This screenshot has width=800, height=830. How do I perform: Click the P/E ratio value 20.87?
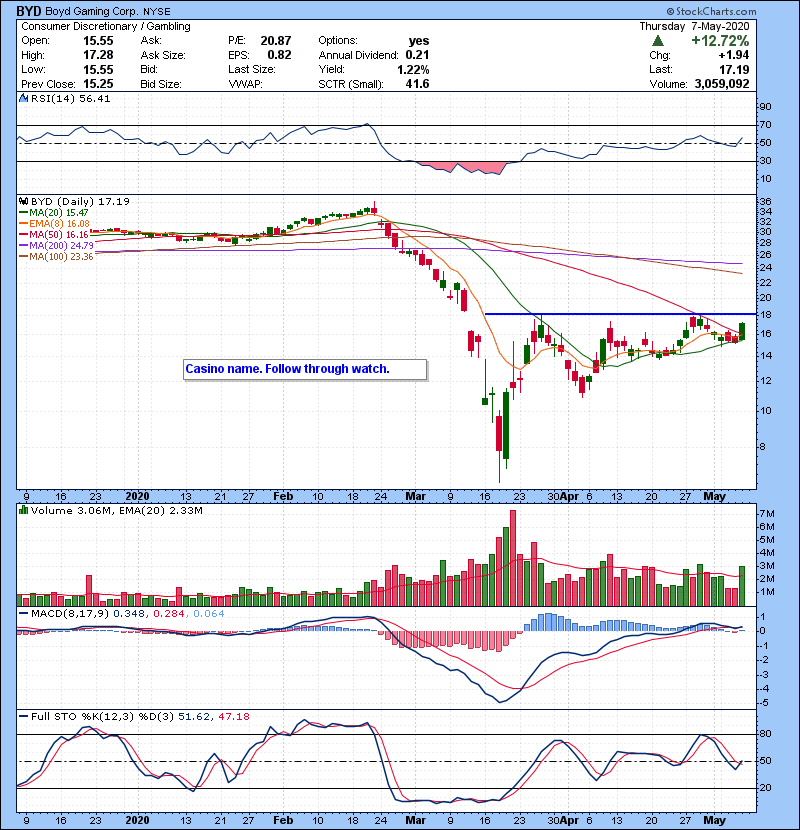coord(276,41)
